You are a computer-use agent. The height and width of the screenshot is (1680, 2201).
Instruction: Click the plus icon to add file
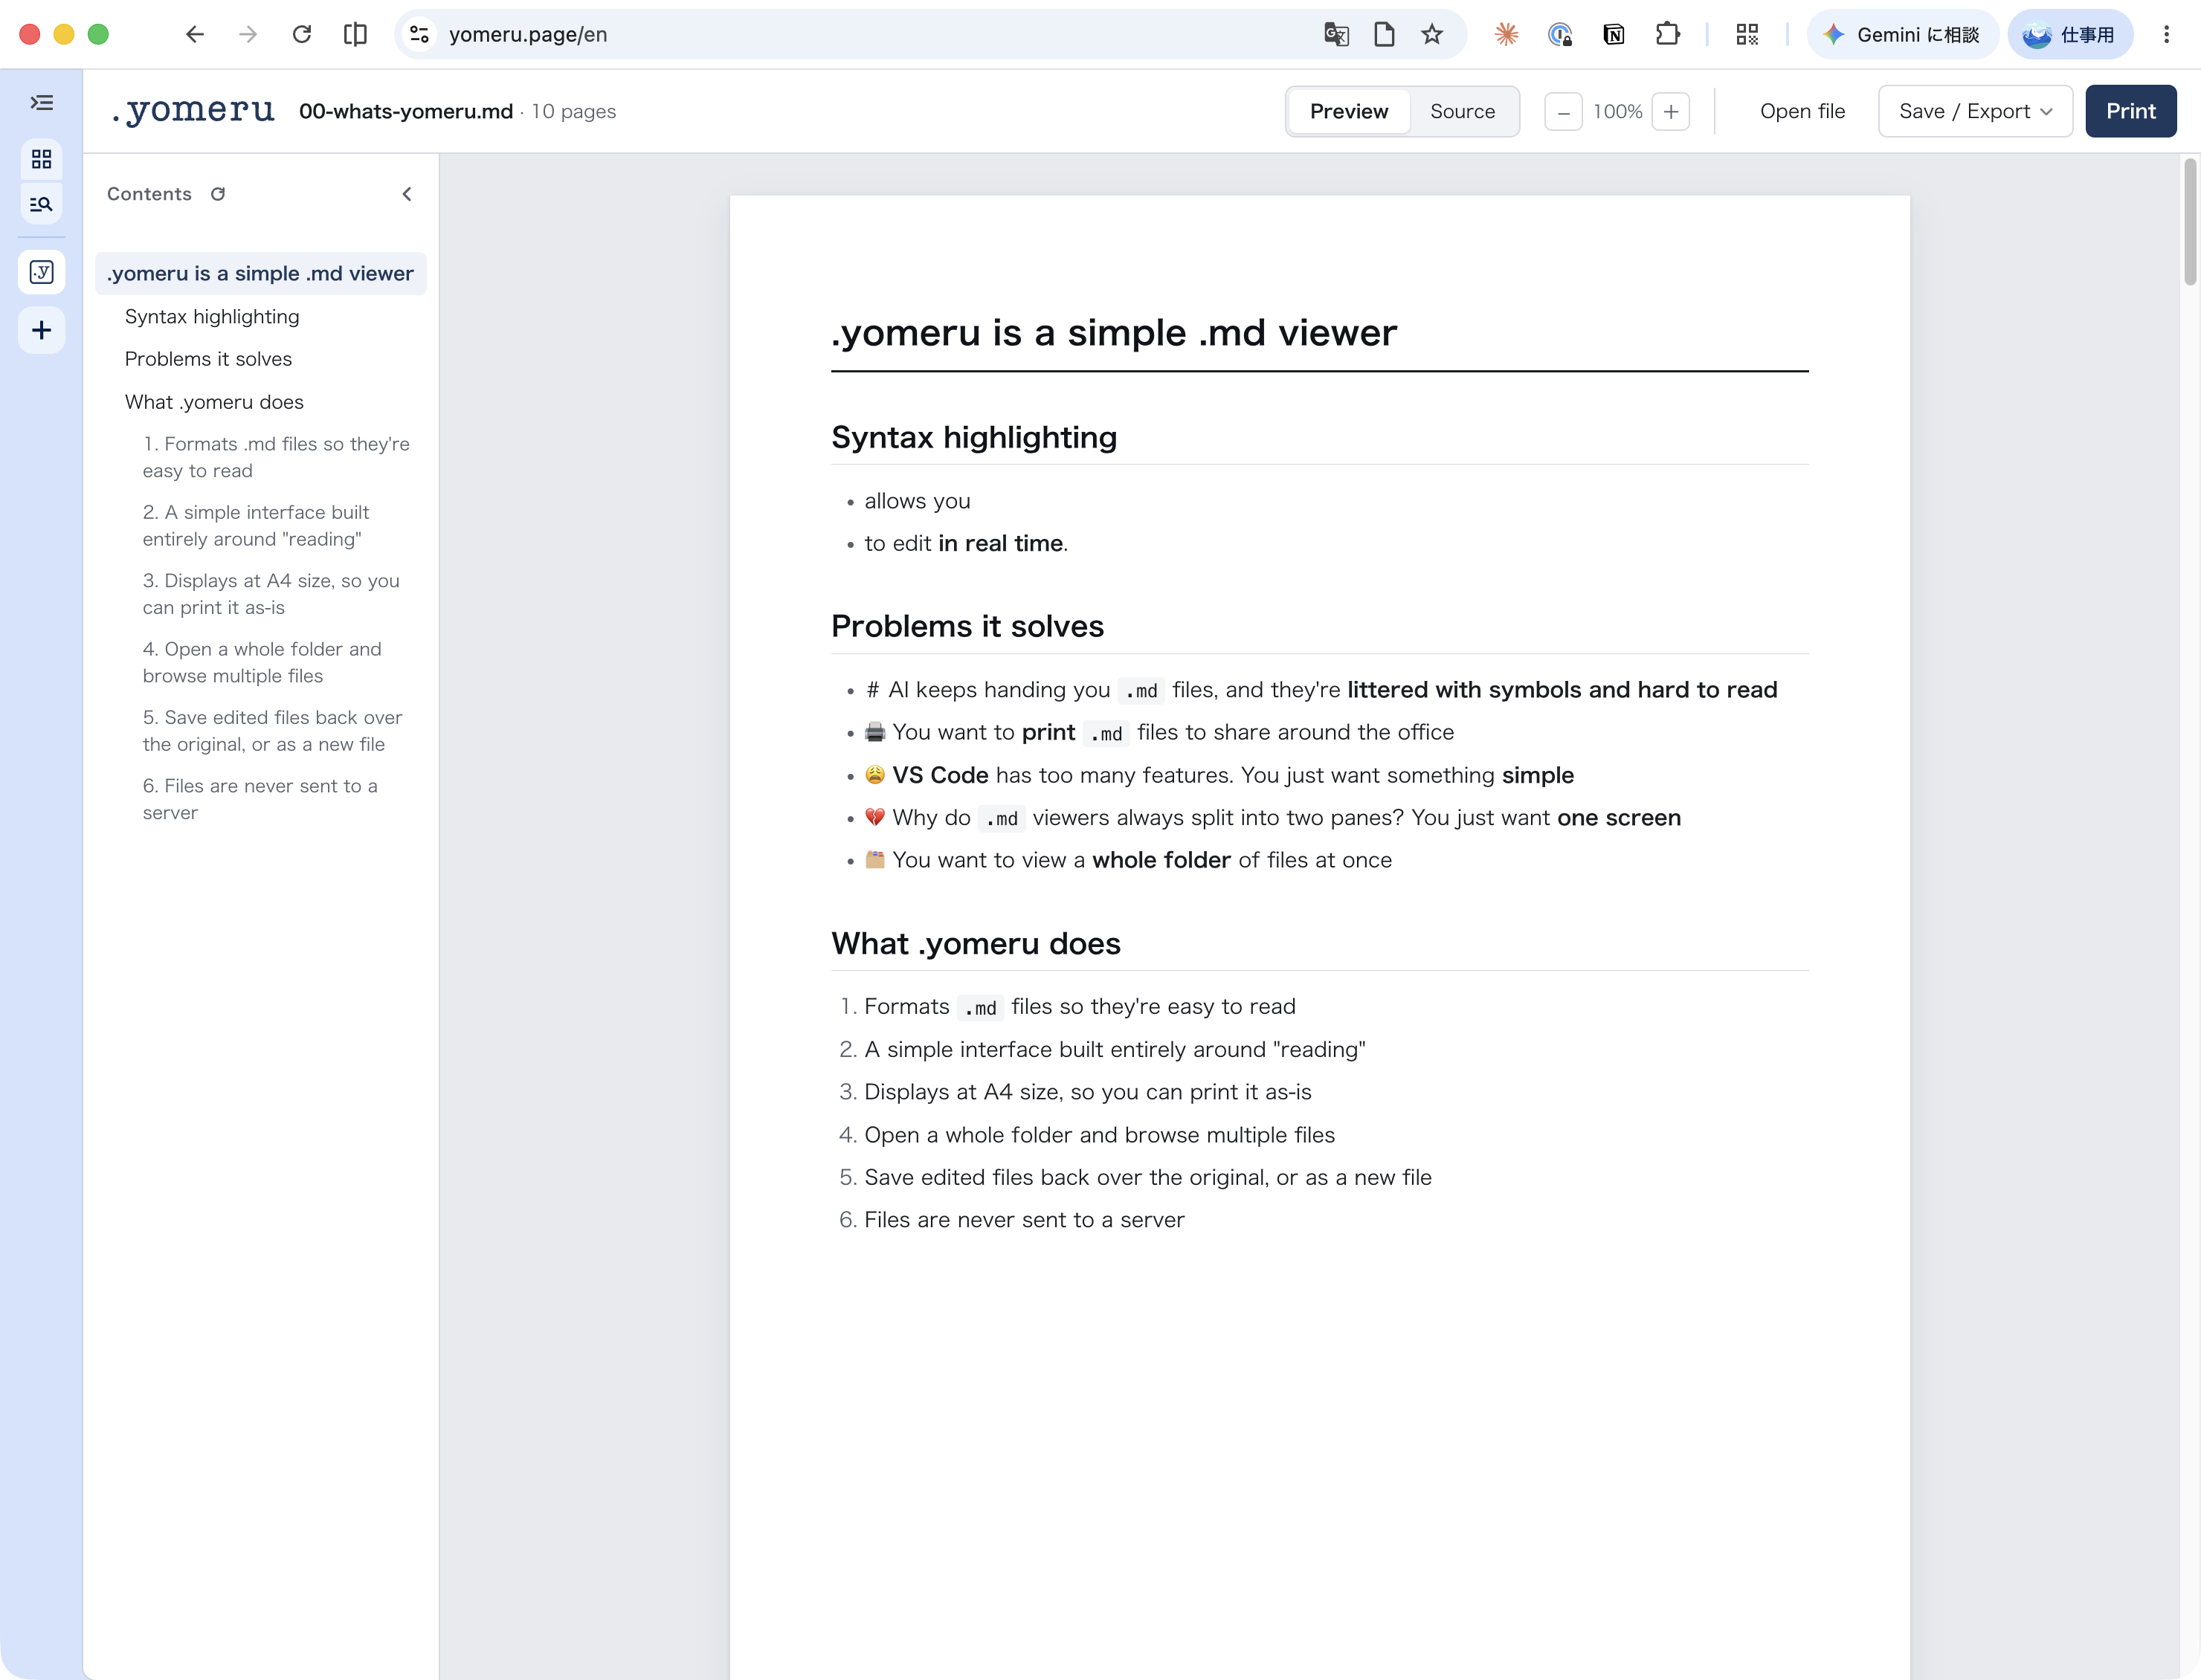(41, 330)
